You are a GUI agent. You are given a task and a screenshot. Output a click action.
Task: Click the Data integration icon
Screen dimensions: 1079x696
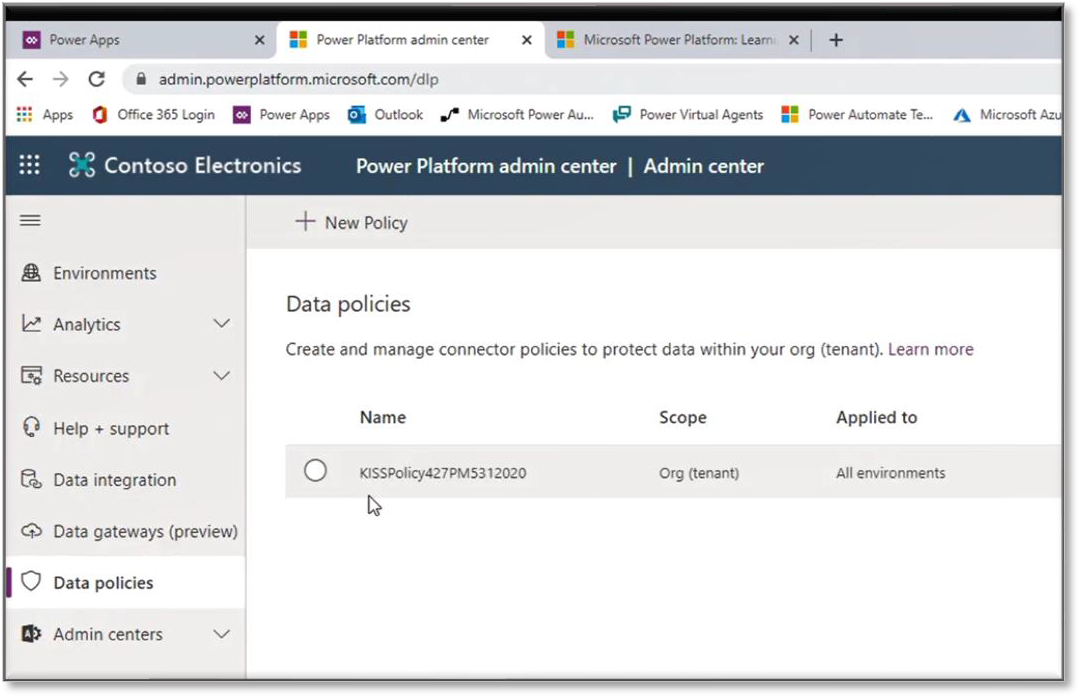click(x=31, y=479)
